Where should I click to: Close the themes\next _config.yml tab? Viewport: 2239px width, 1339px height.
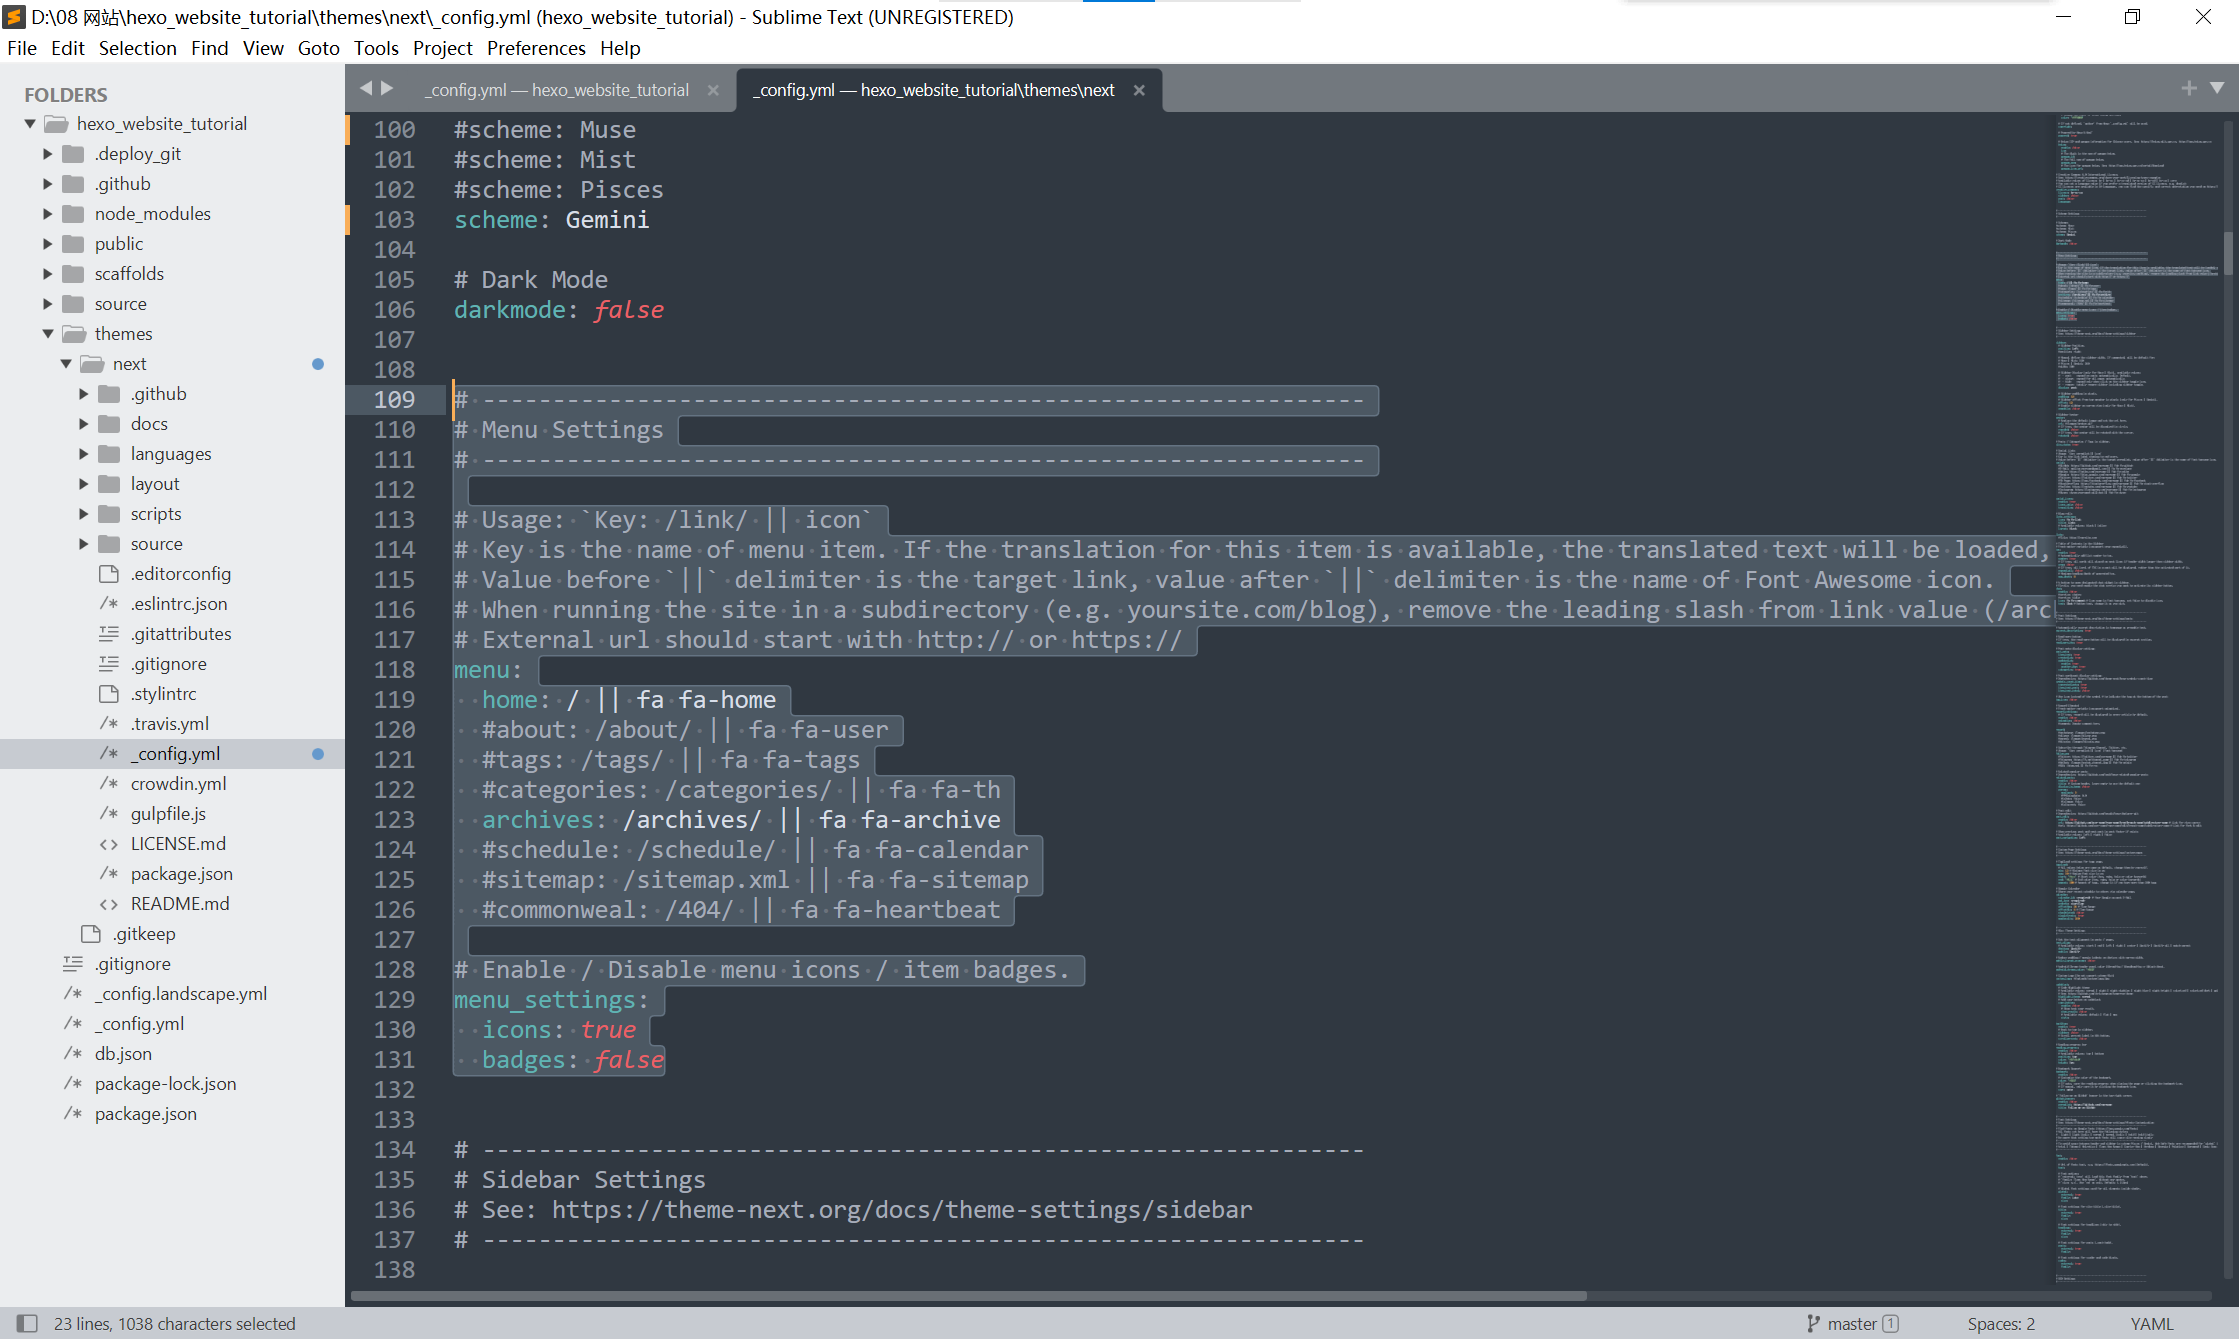1139,90
